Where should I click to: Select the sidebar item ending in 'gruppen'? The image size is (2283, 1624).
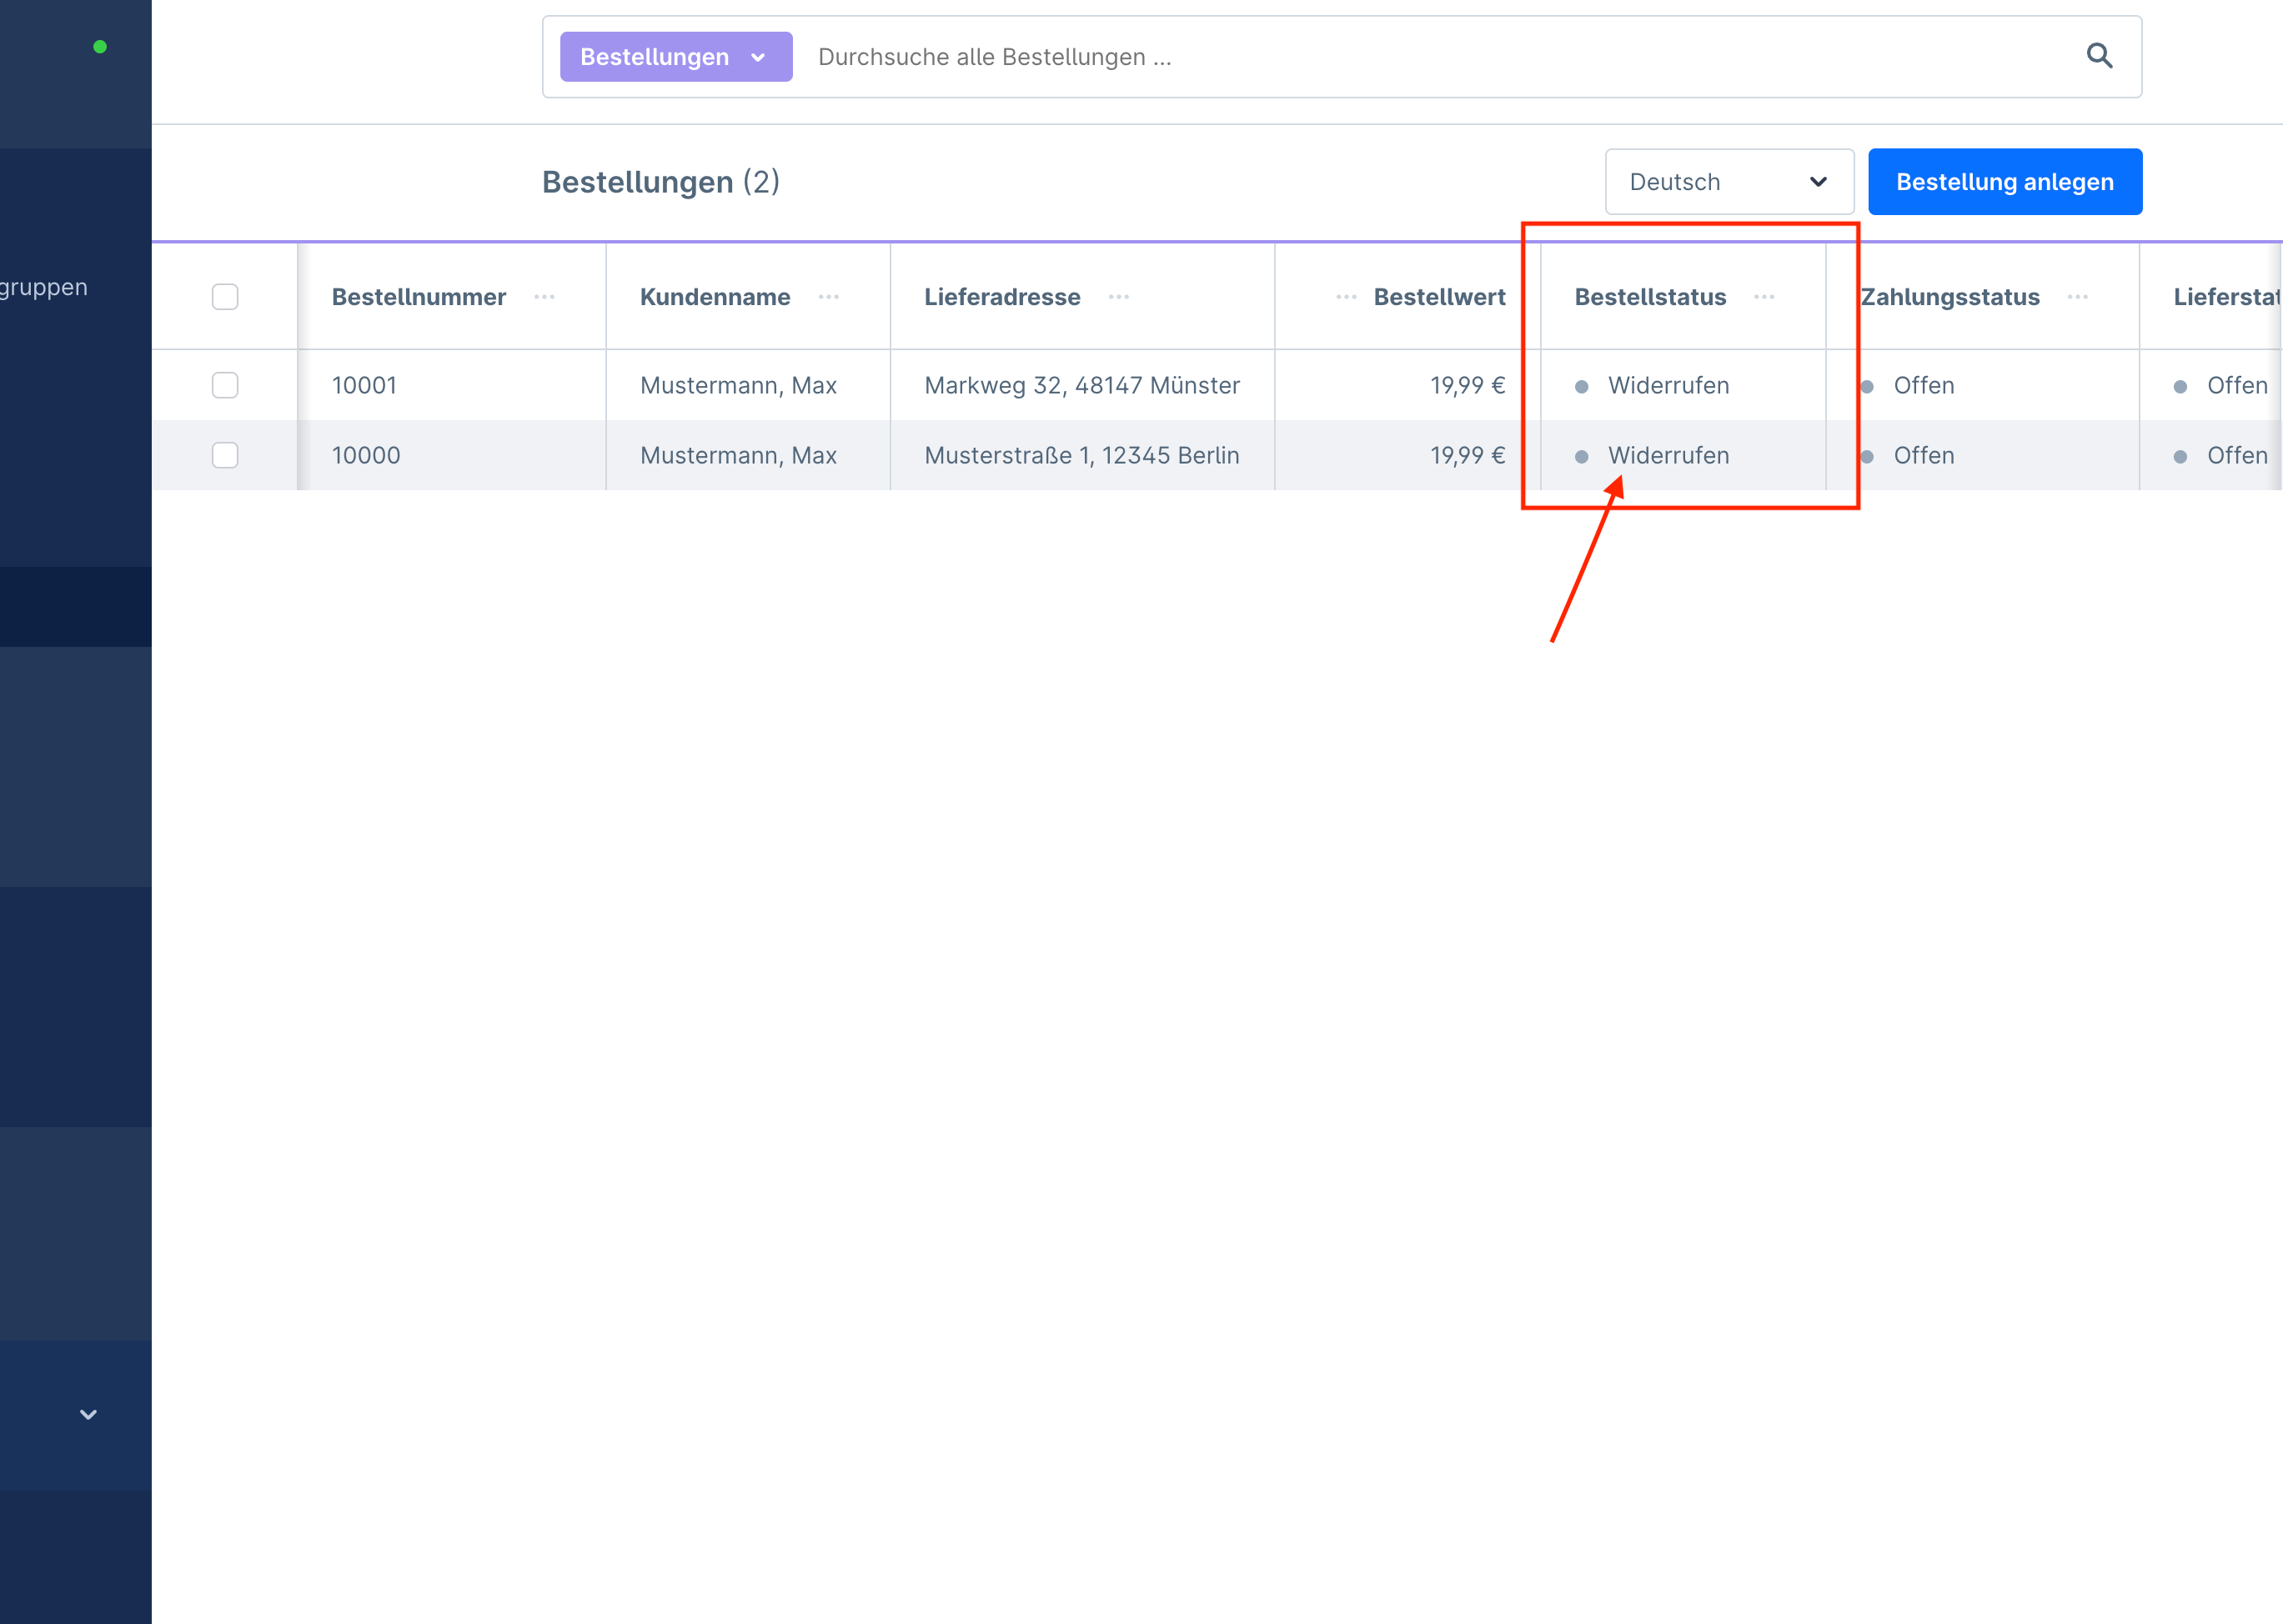pos(44,287)
